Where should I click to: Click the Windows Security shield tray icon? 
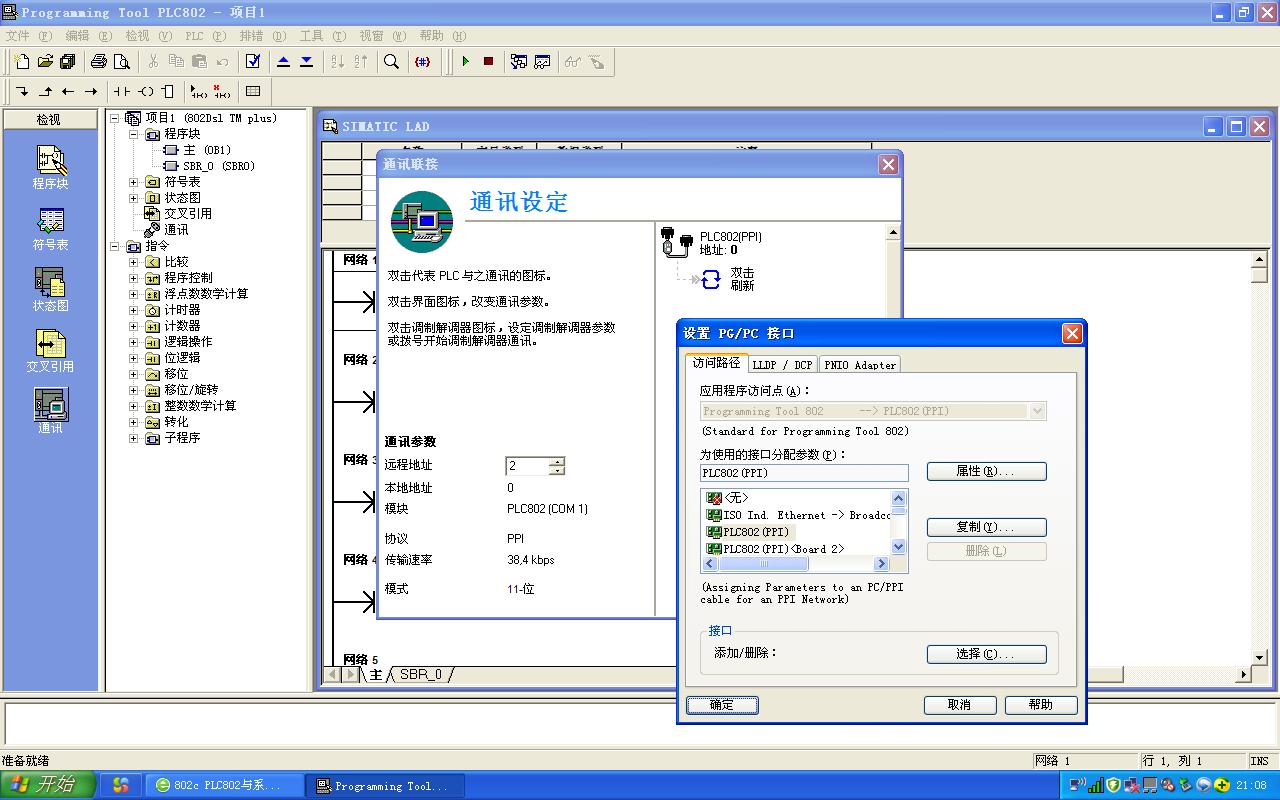[x=1112, y=785]
